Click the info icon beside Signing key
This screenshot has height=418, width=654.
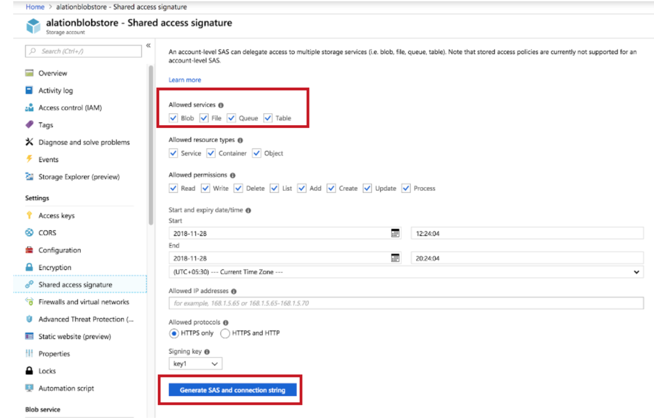(x=207, y=352)
